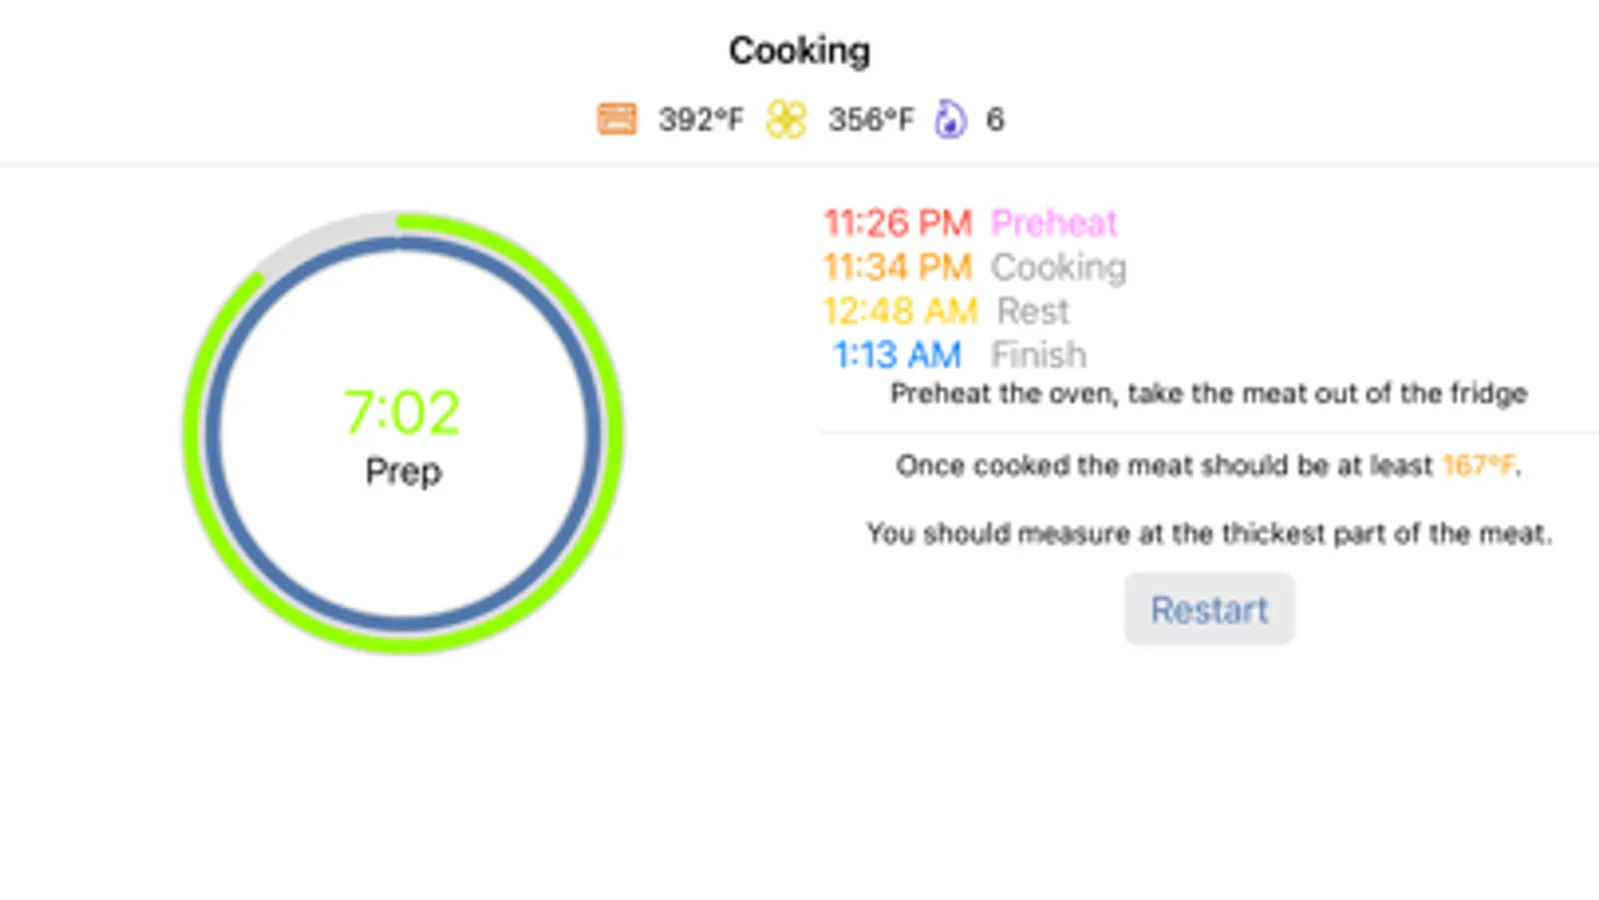Click the yellow fan oven icon

pos(786,119)
